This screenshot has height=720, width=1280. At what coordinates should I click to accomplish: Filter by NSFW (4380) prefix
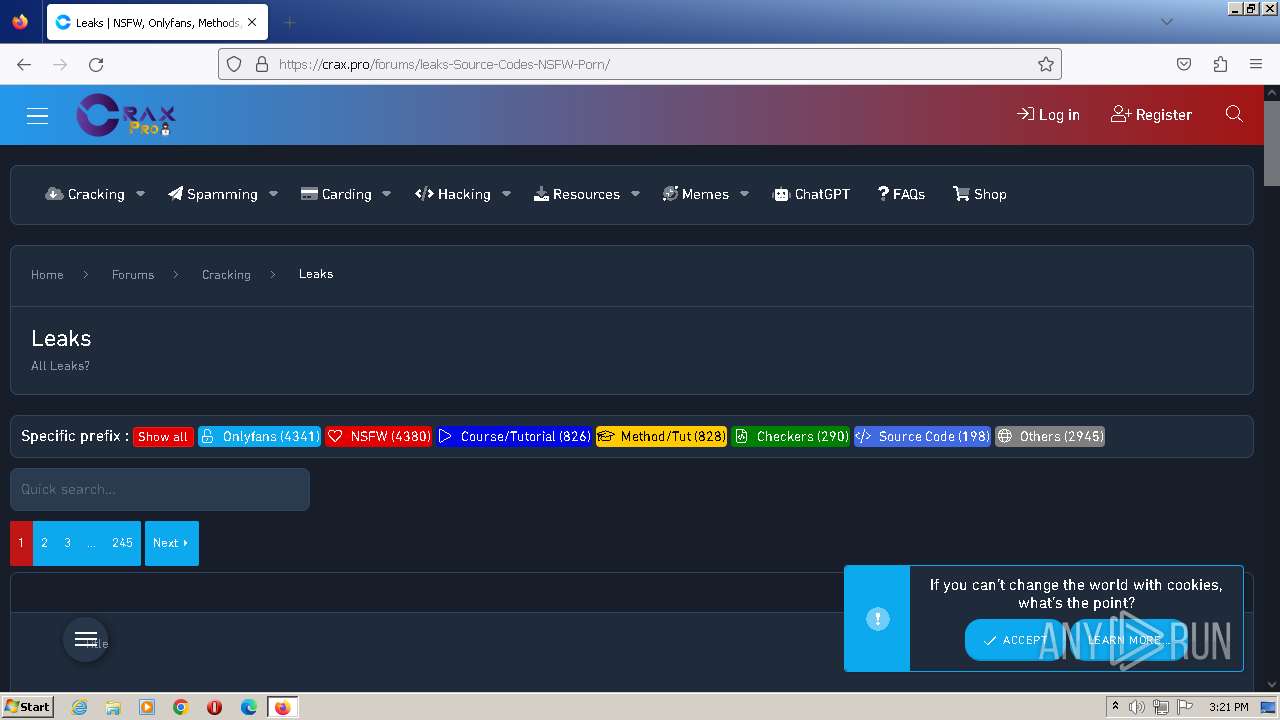pos(379,436)
